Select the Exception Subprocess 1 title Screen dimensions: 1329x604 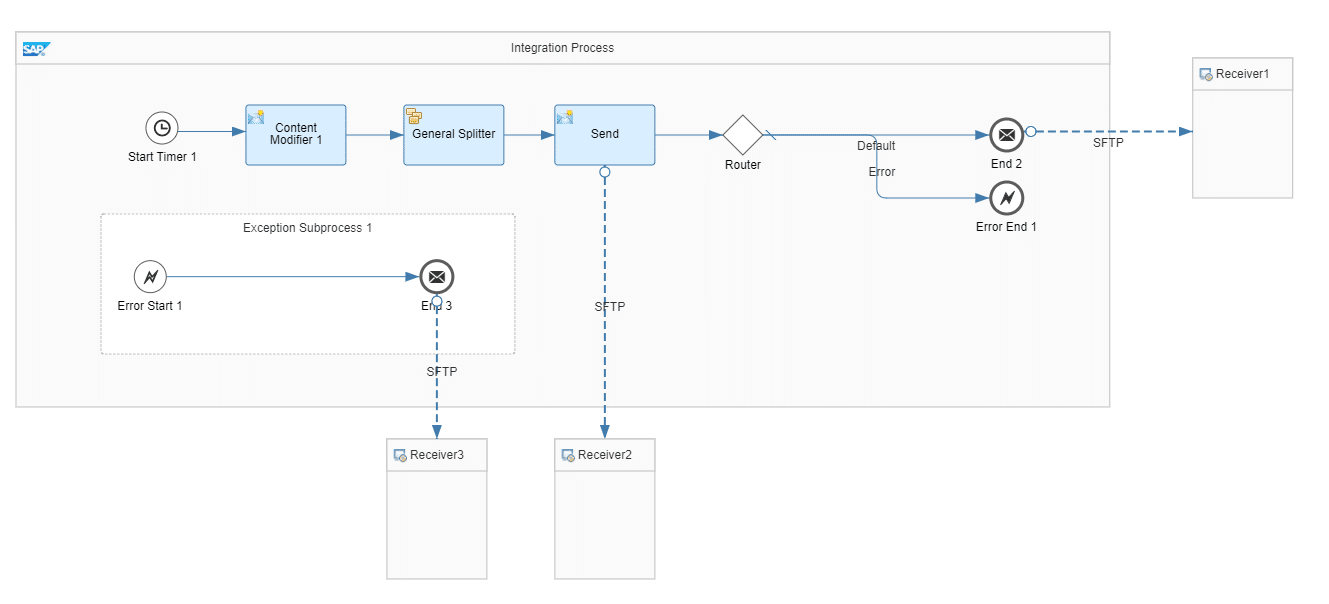[307, 228]
